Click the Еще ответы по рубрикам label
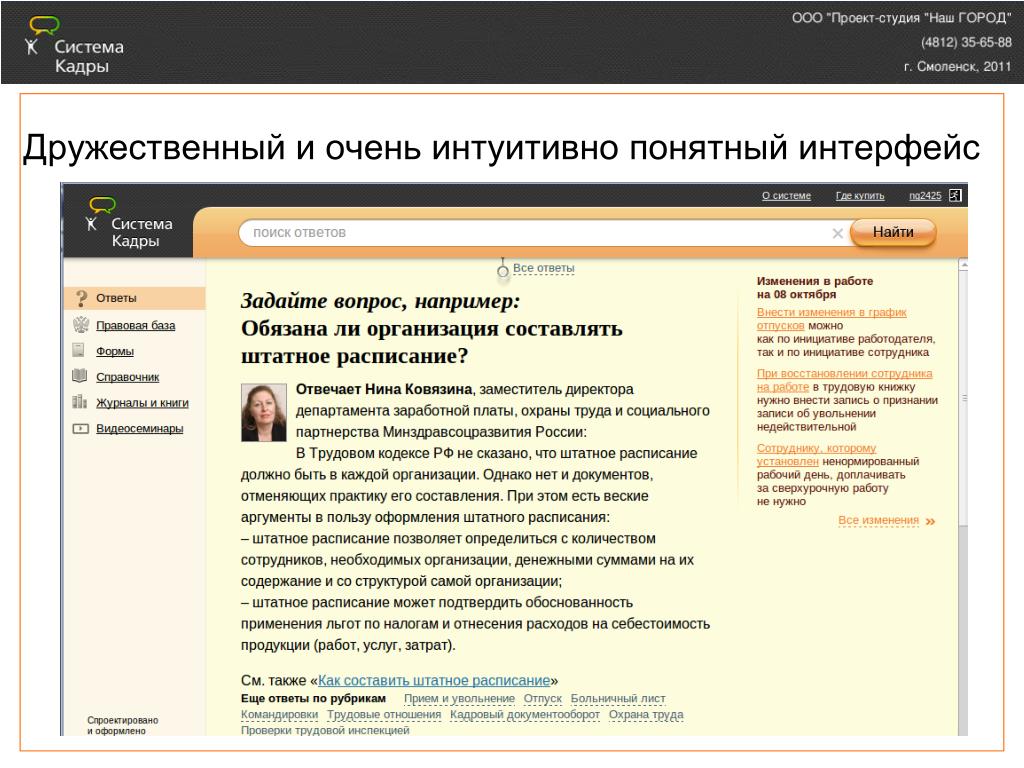The height and width of the screenshot is (768, 1024). (313, 698)
